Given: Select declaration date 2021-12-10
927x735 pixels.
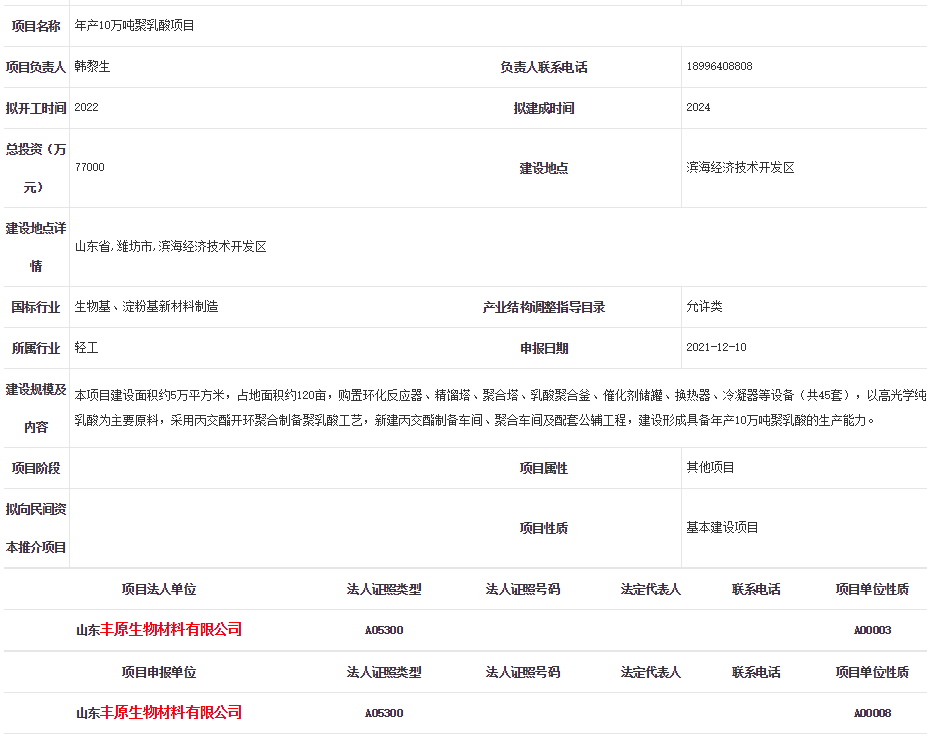Looking at the screenshot, I should (716, 347).
